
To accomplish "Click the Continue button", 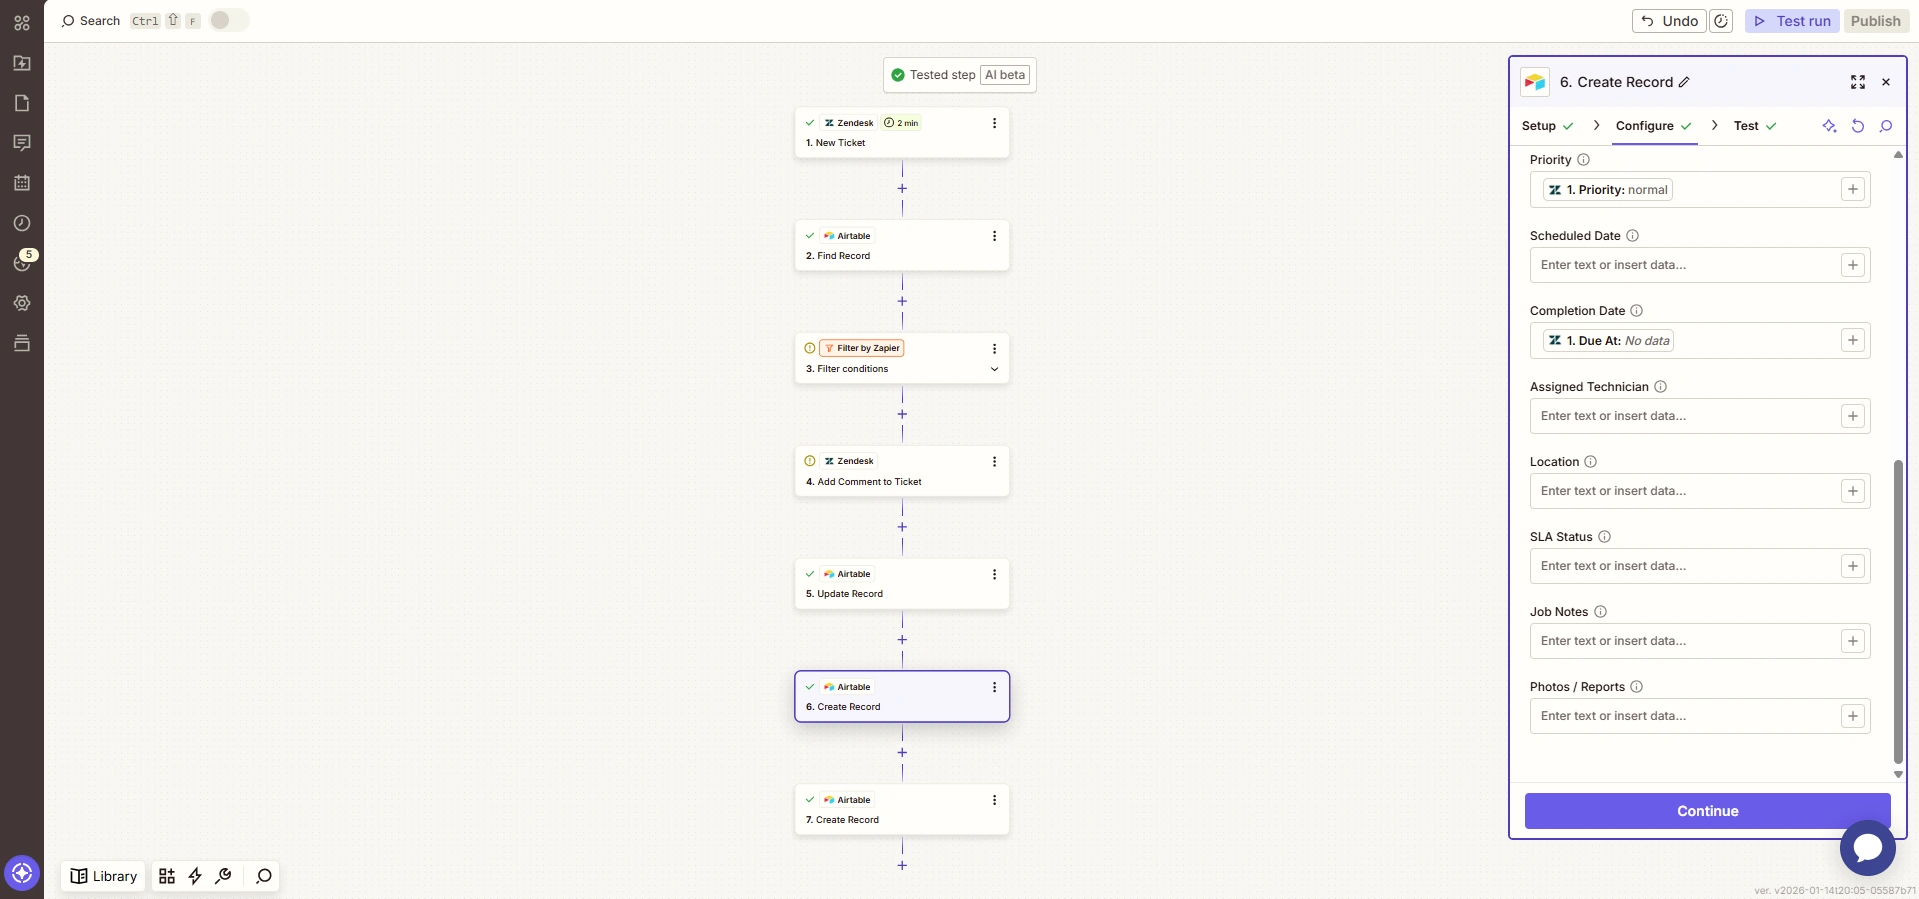I will (x=1707, y=811).
